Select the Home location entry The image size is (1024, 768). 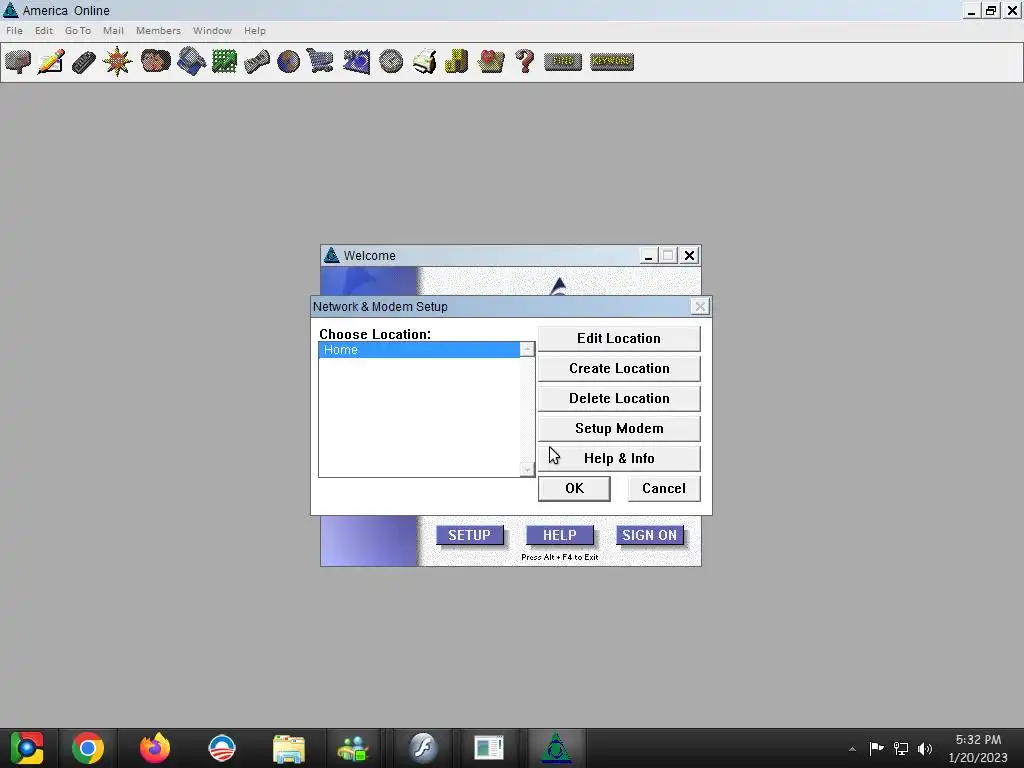coord(419,350)
